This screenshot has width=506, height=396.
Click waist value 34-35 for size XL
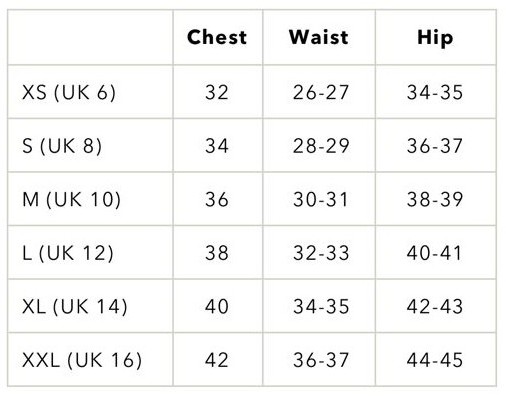point(321,306)
